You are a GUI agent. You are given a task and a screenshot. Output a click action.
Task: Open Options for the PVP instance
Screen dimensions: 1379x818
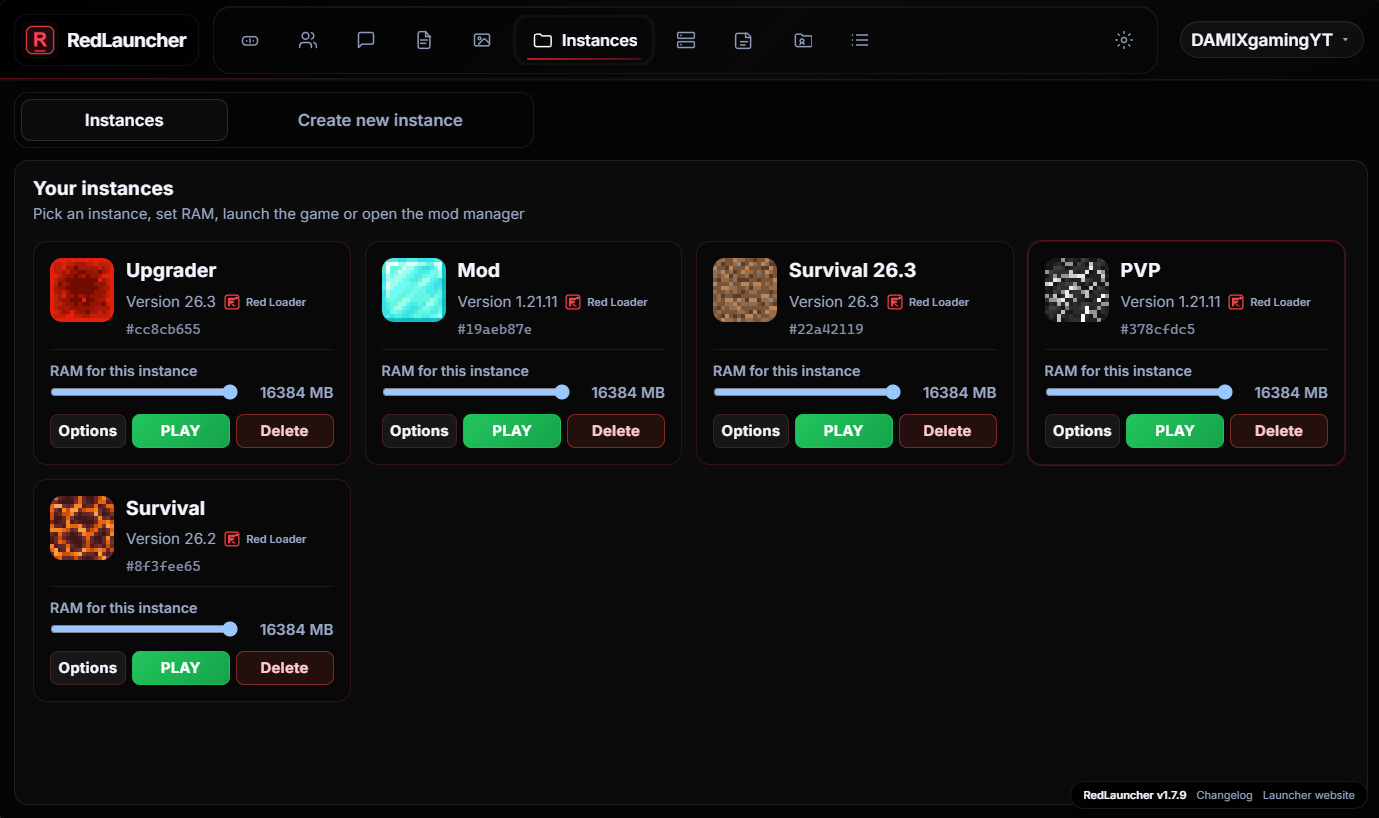1082,431
